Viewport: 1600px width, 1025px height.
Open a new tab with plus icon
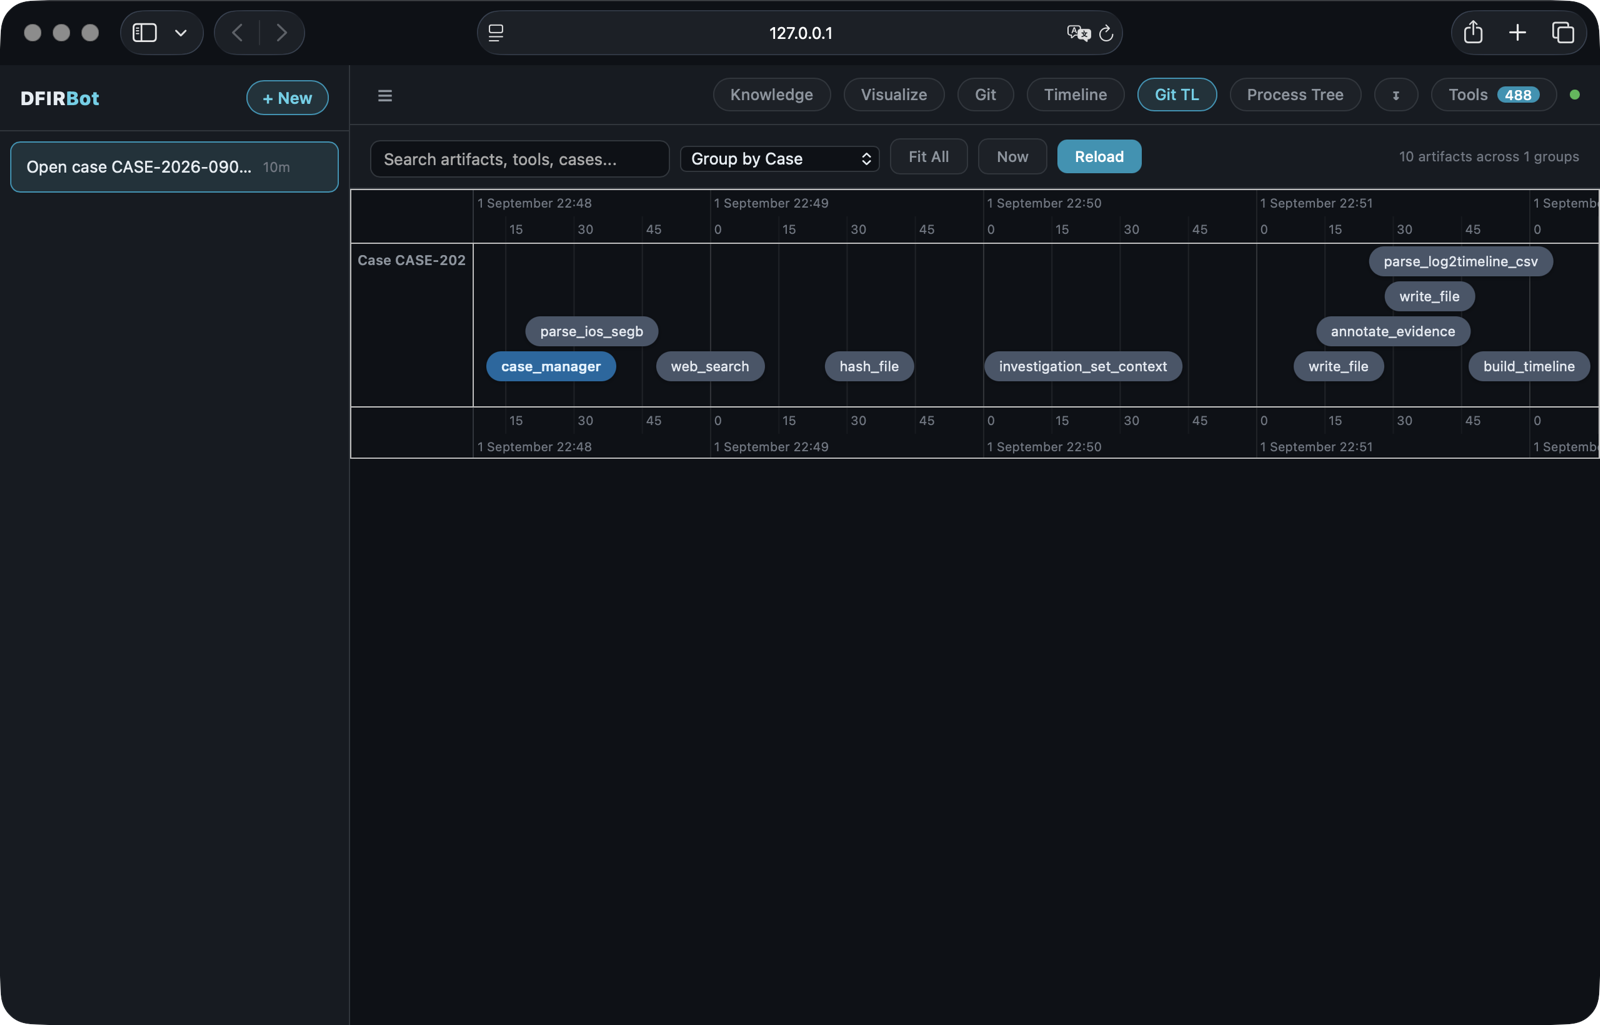1517,33
